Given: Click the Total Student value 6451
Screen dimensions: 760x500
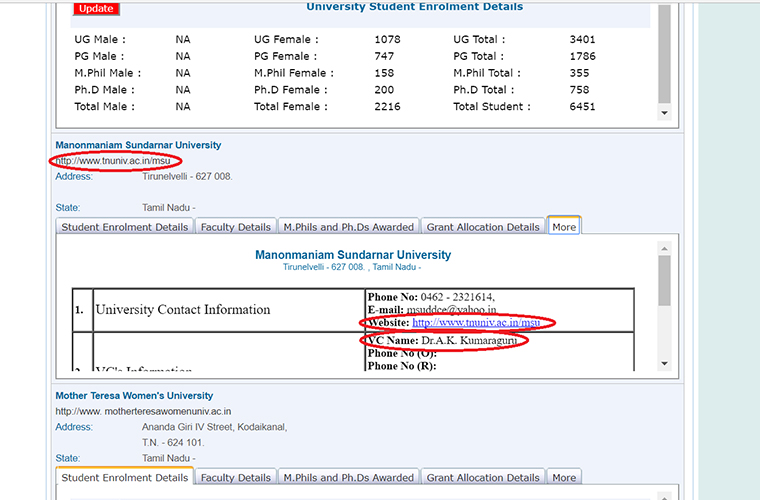Looking at the screenshot, I should click(x=582, y=107).
